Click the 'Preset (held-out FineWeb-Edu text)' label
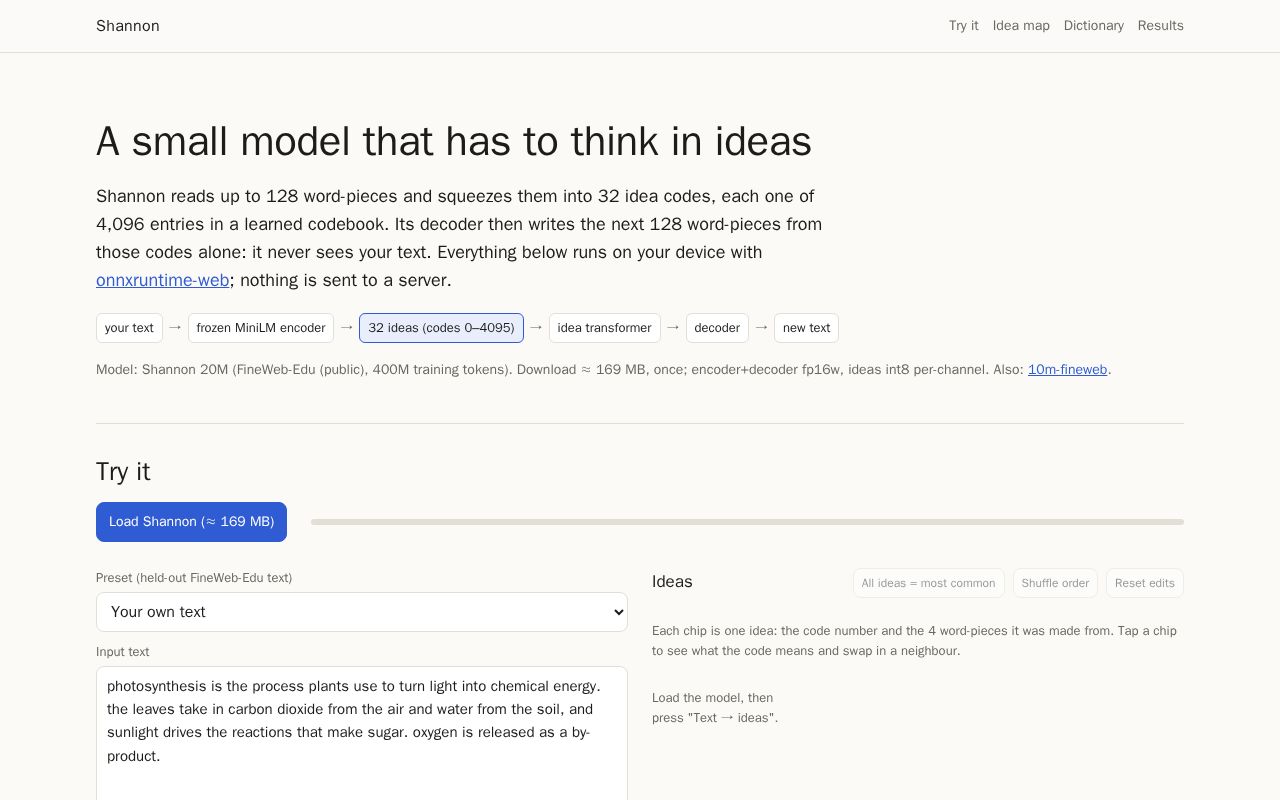 click(x=194, y=578)
